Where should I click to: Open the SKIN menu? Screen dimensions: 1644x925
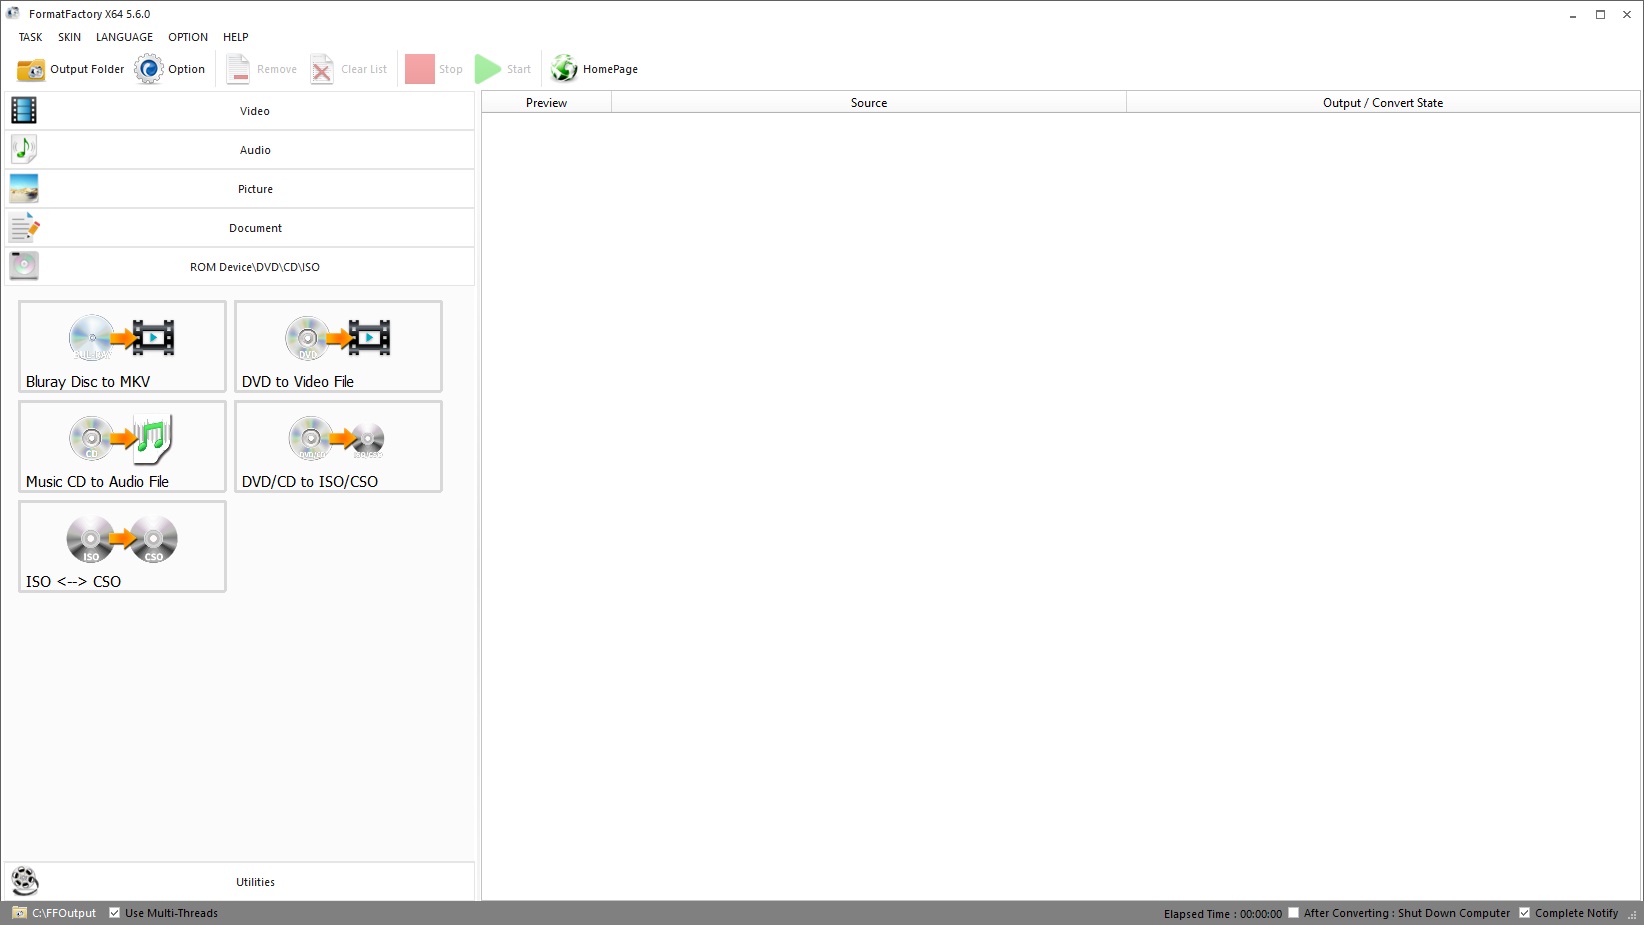[70, 37]
